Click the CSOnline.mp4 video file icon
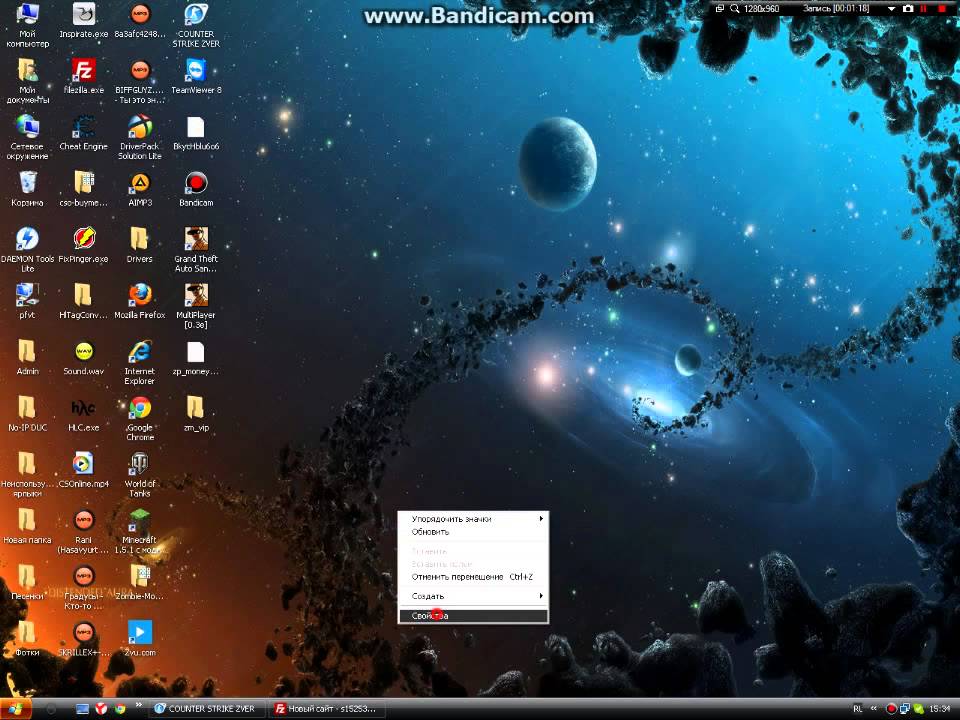Screen dimensions: 960x720 click(83, 470)
